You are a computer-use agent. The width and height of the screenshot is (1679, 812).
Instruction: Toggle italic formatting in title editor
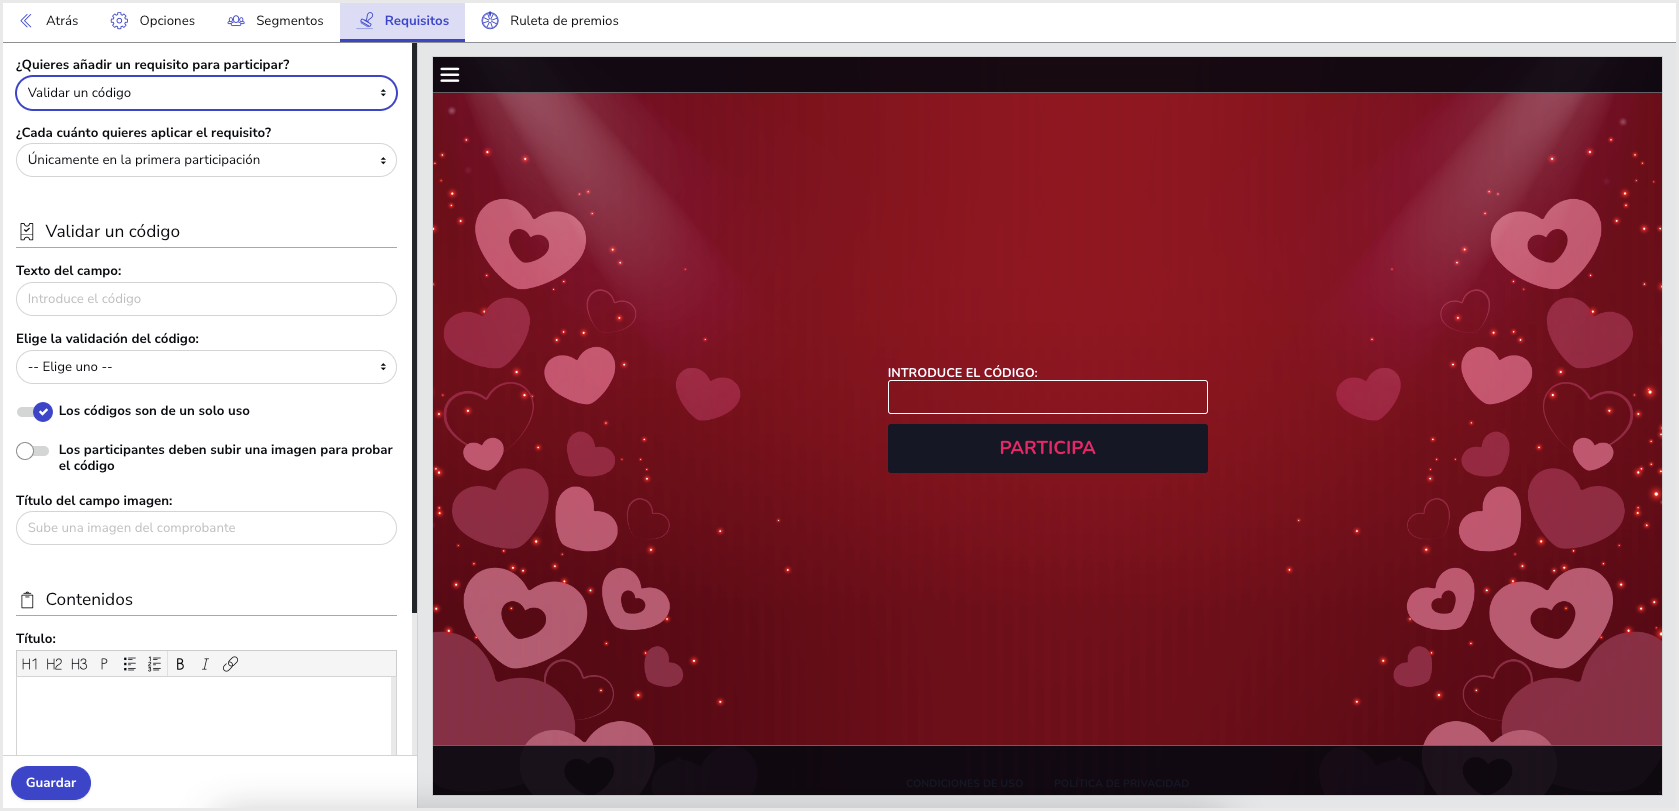click(205, 664)
